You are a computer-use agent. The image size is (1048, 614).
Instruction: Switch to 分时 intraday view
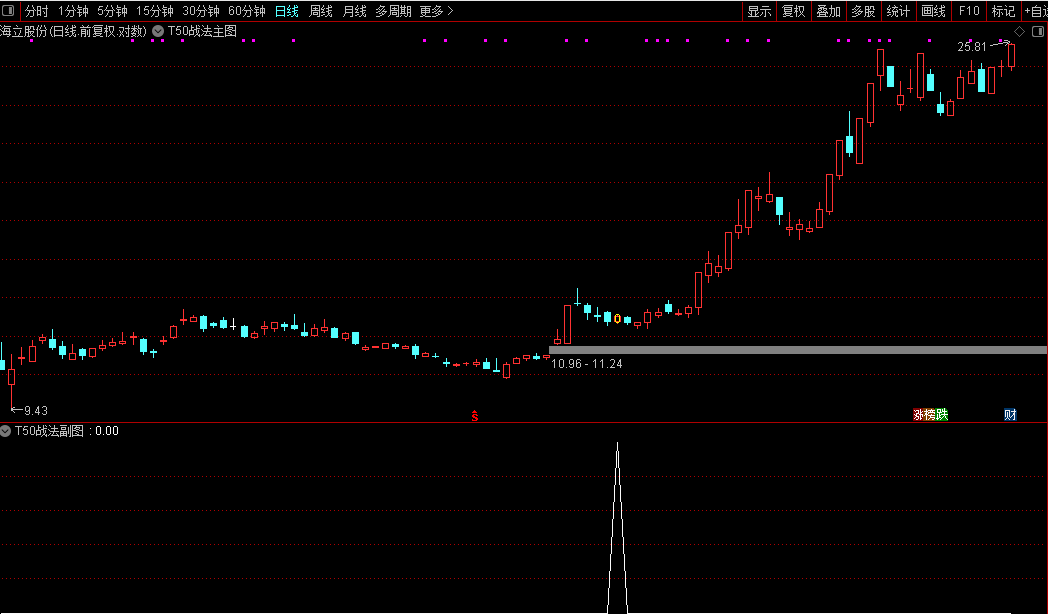tap(36, 11)
